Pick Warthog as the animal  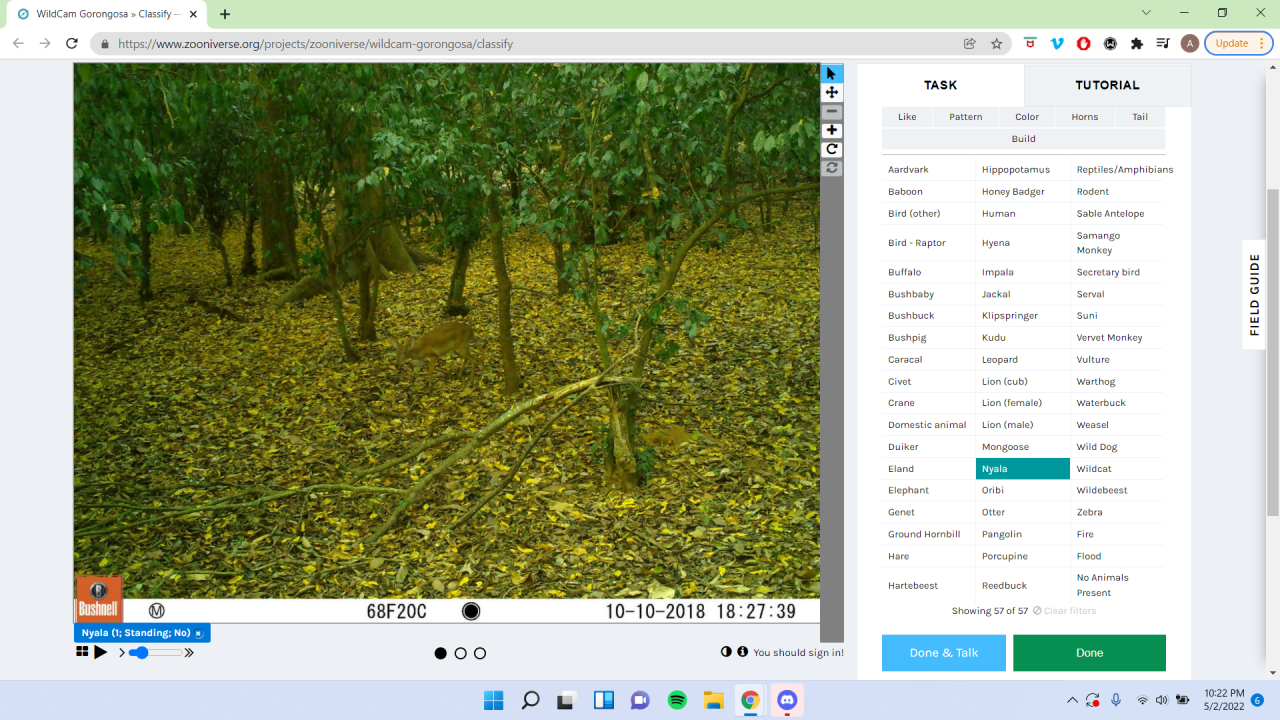pyautogui.click(x=1118, y=381)
